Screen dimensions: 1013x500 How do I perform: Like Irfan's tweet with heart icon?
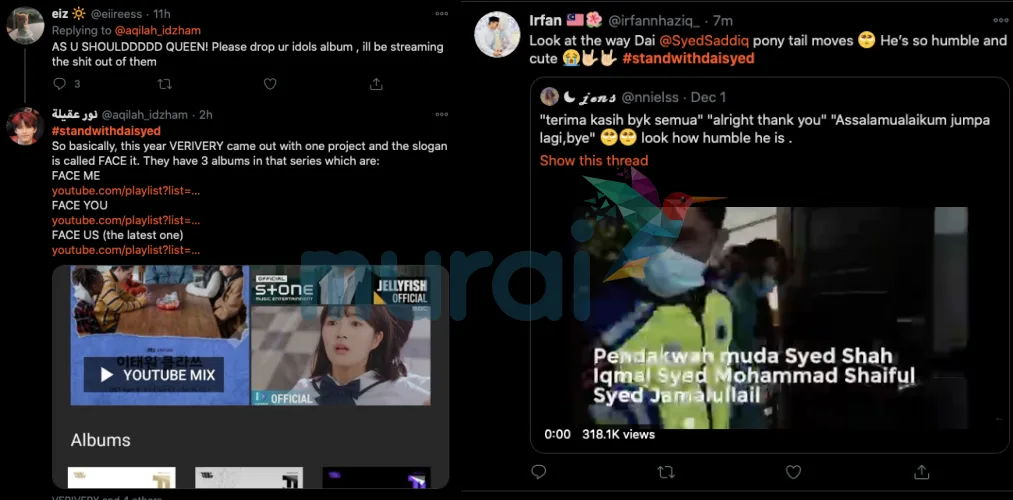(793, 472)
